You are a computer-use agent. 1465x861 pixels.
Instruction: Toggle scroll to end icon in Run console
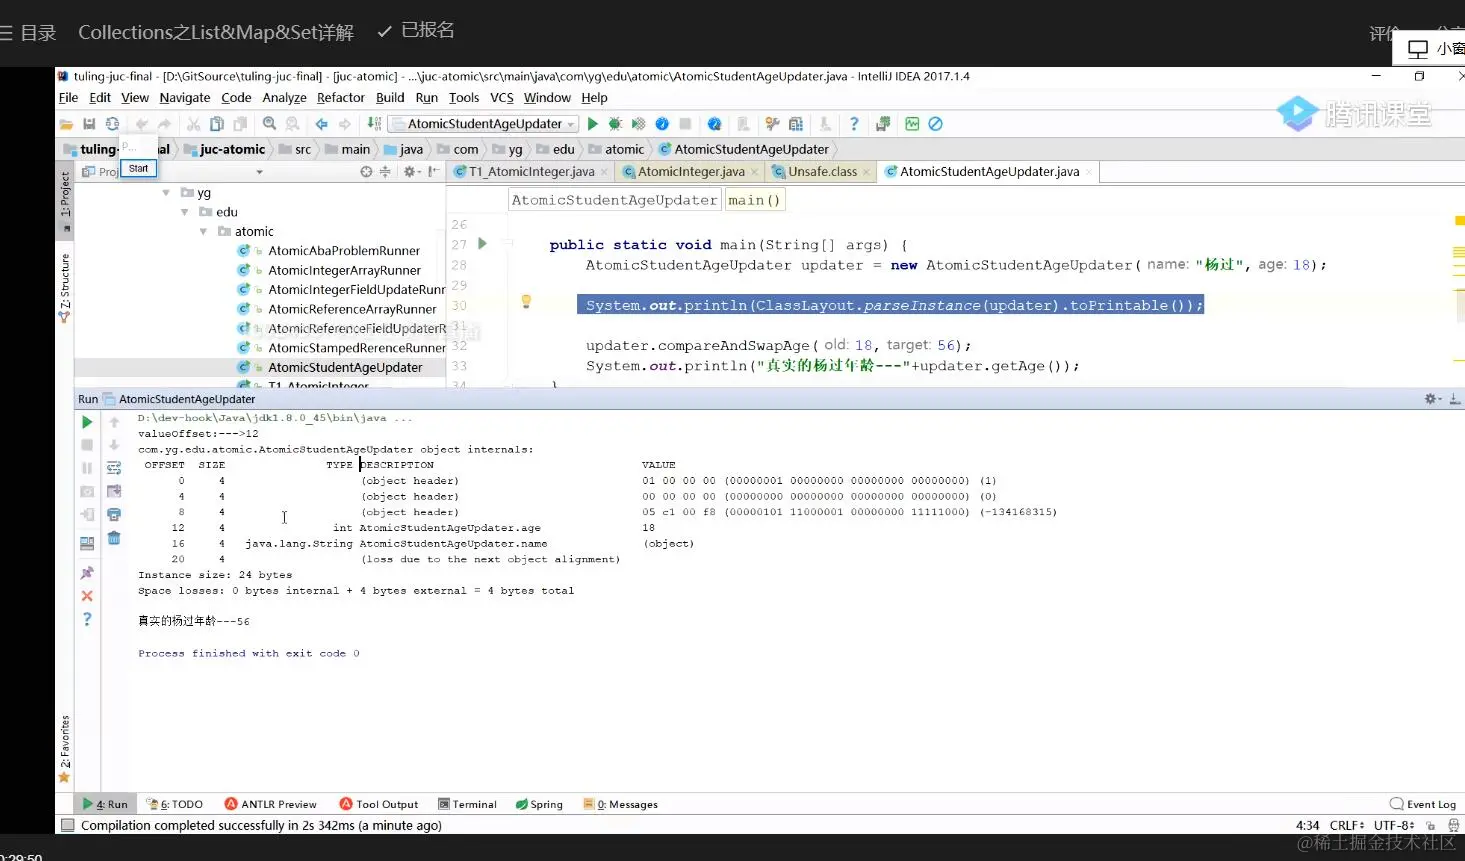tap(114, 491)
